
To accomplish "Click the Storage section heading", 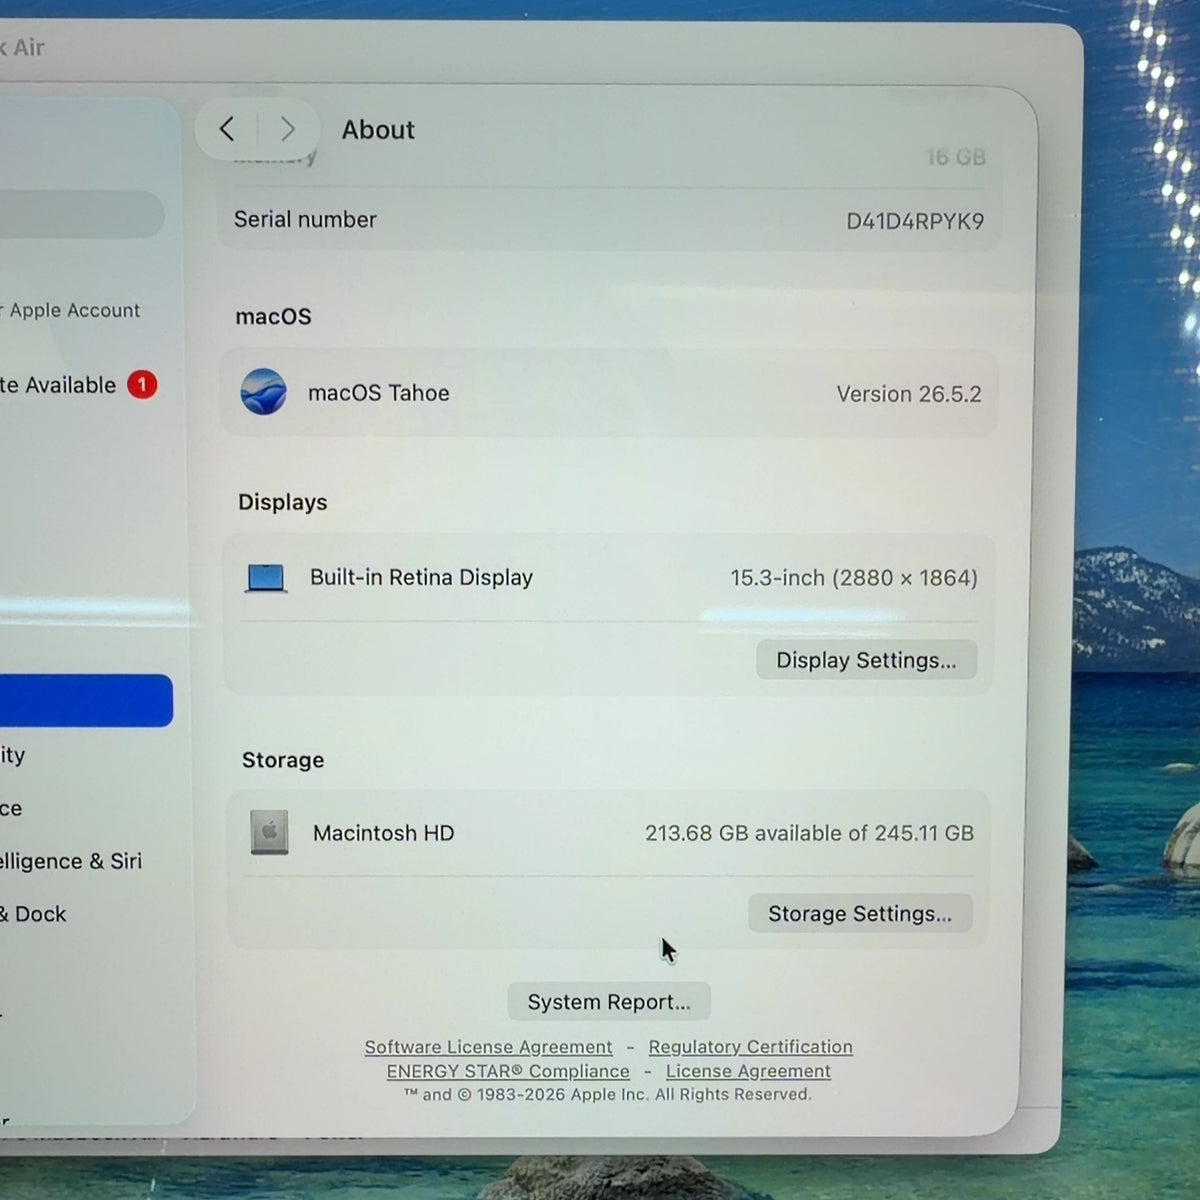I will coord(283,760).
